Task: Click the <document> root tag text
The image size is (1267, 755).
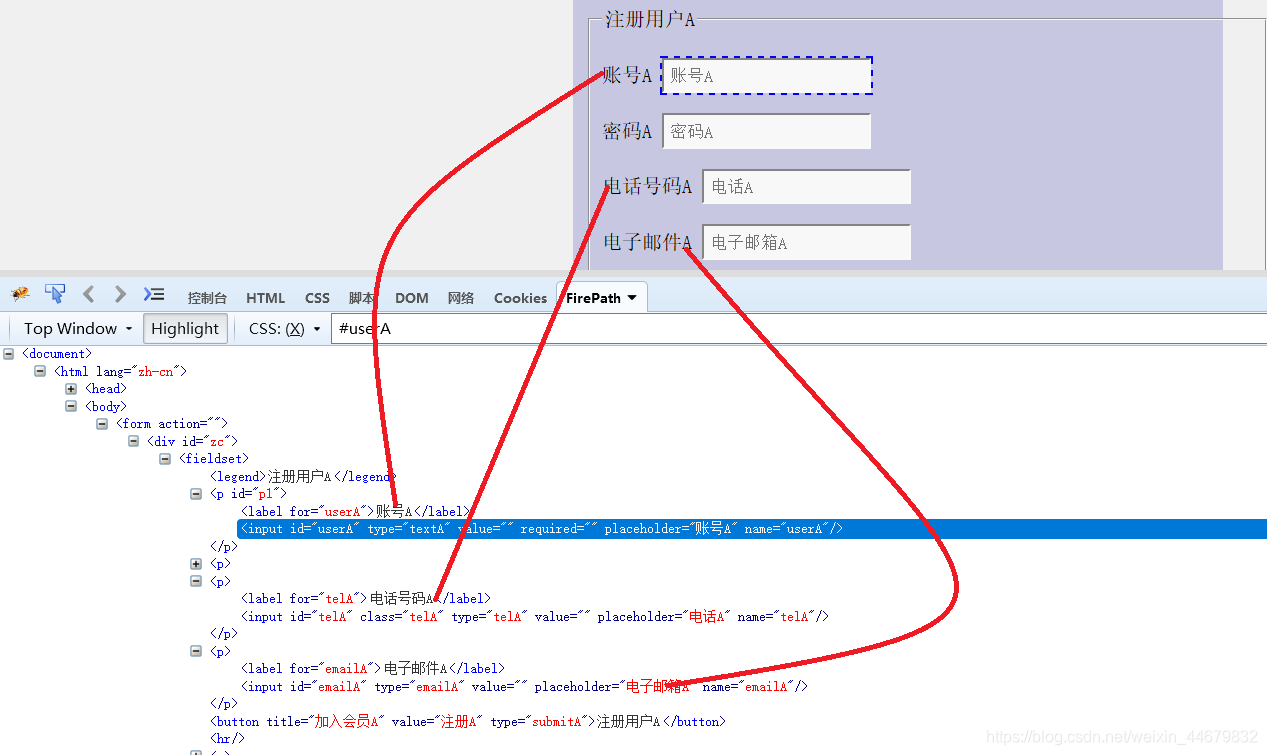Action: (x=56, y=353)
